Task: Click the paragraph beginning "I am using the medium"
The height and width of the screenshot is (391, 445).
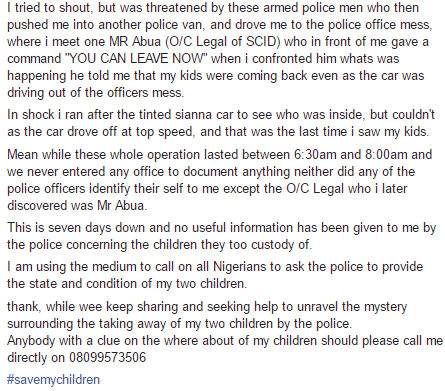Action: [x=215, y=275]
